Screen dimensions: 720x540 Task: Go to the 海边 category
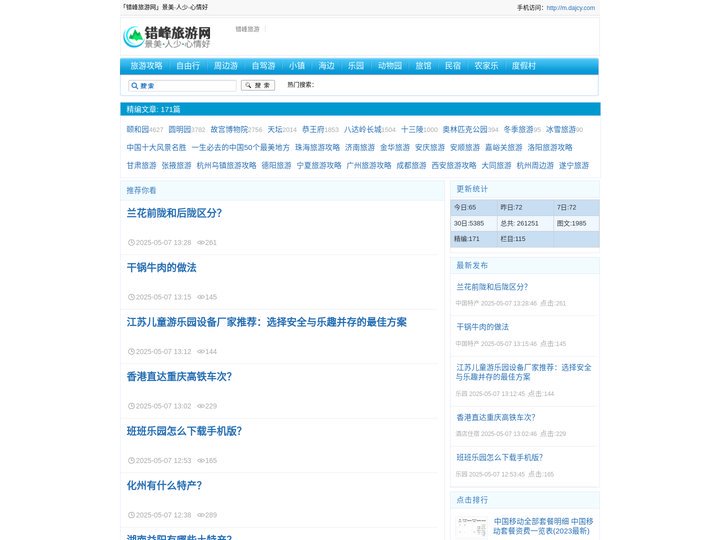point(326,66)
